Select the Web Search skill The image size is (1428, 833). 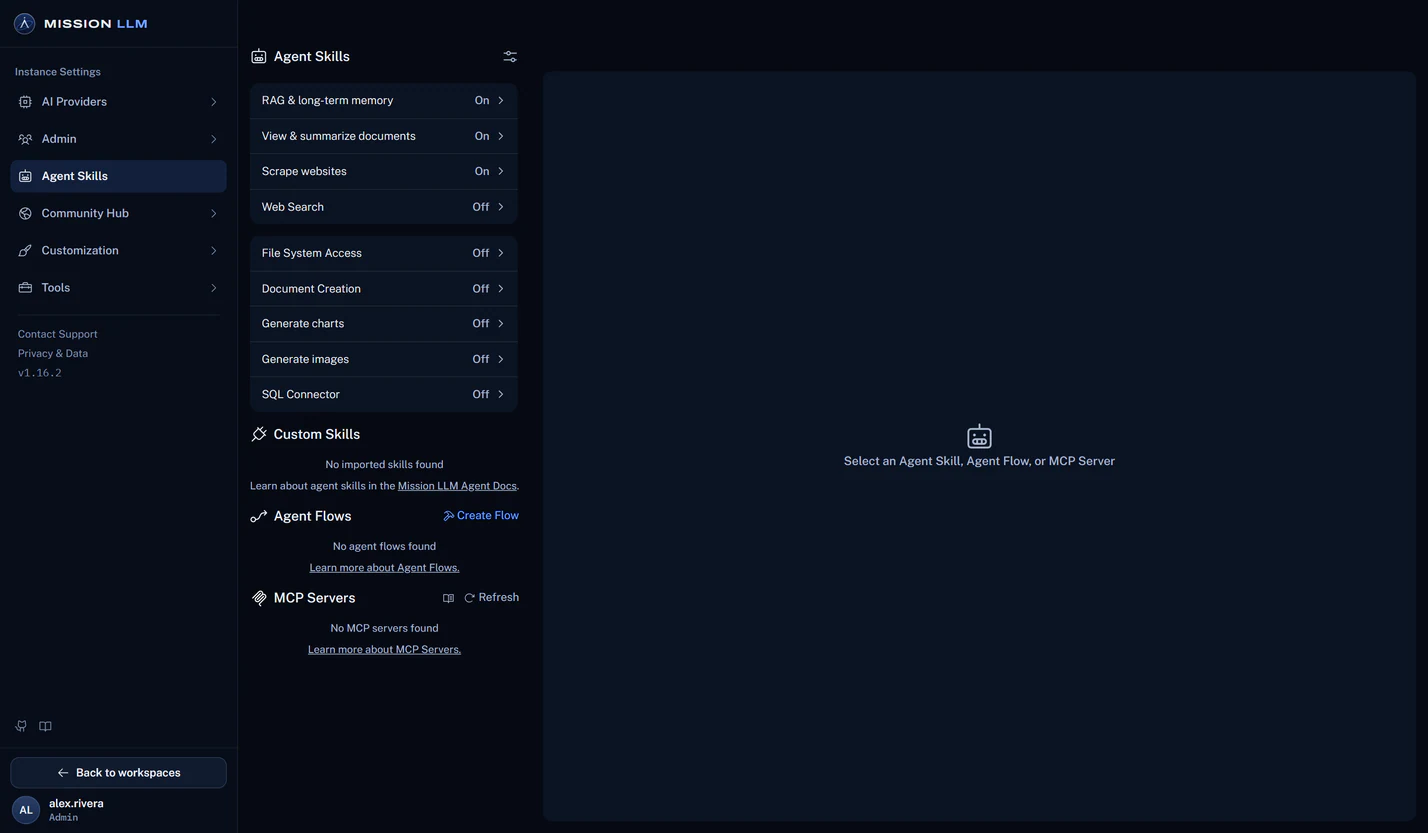383,207
